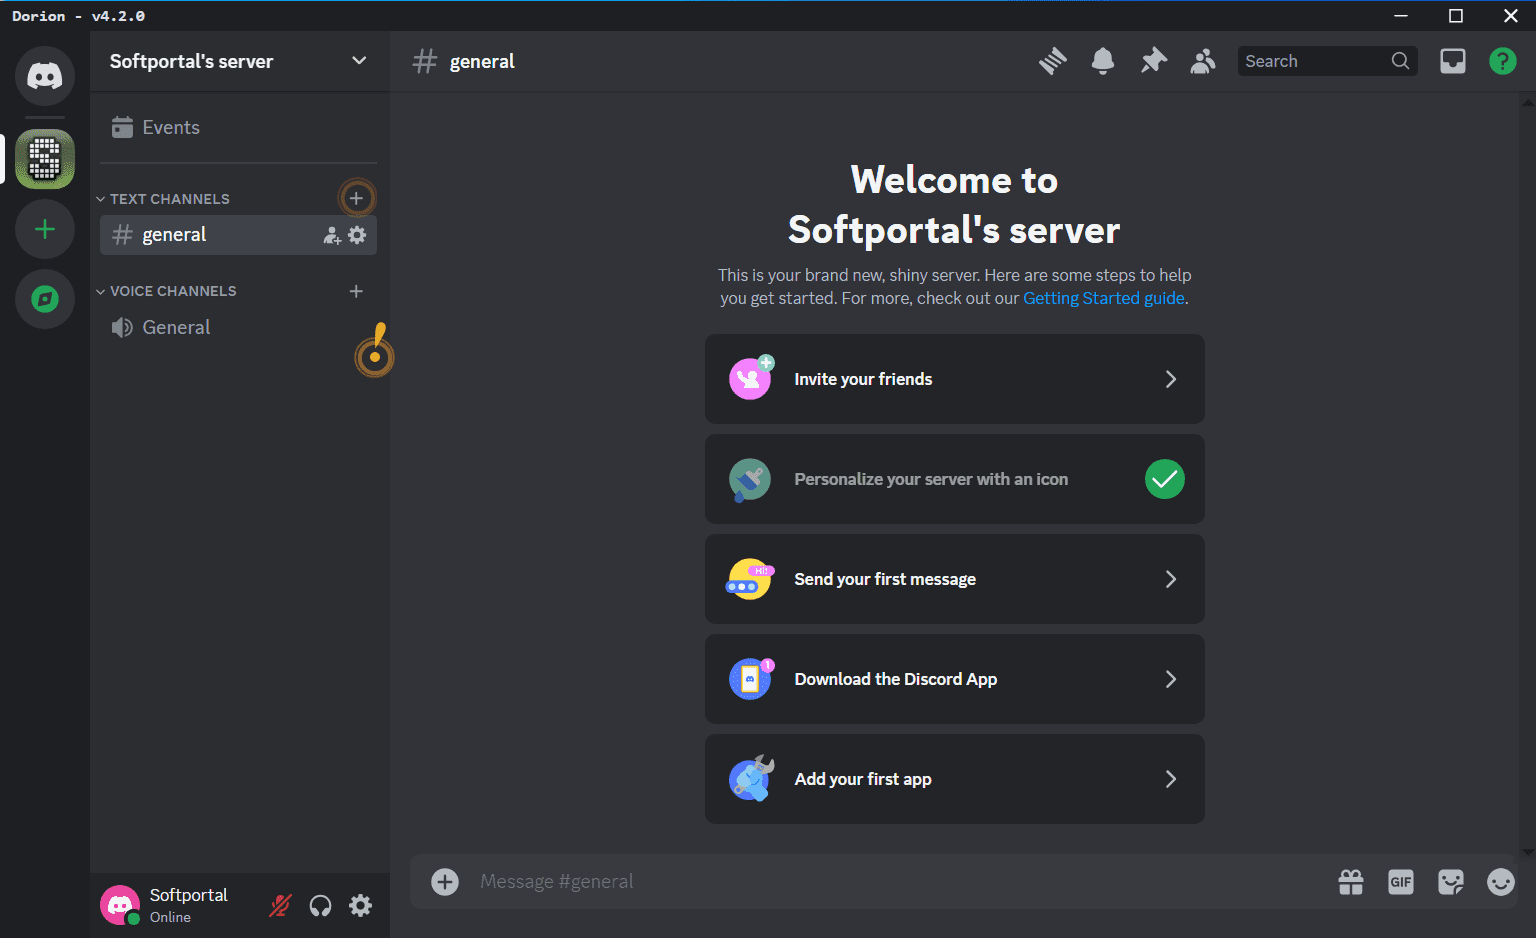The width and height of the screenshot is (1536, 938).
Task: Open the Add your first app card
Action: 955,779
